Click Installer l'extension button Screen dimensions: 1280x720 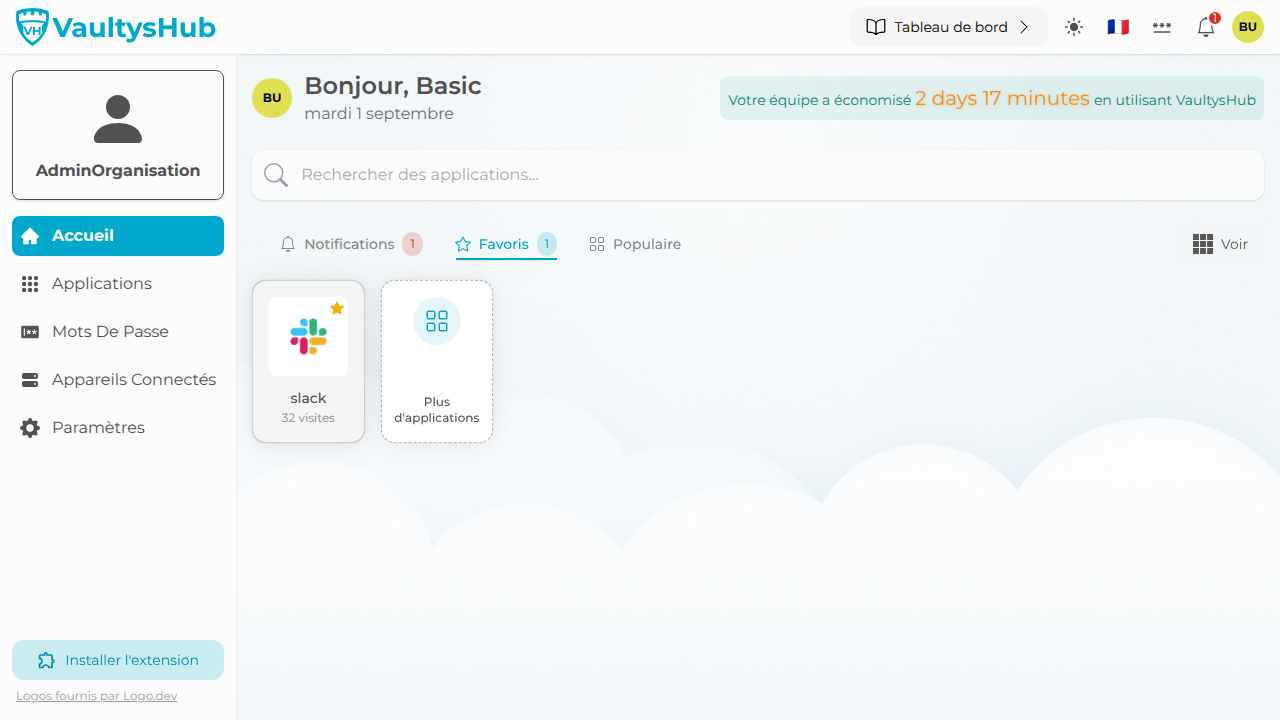(118, 660)
